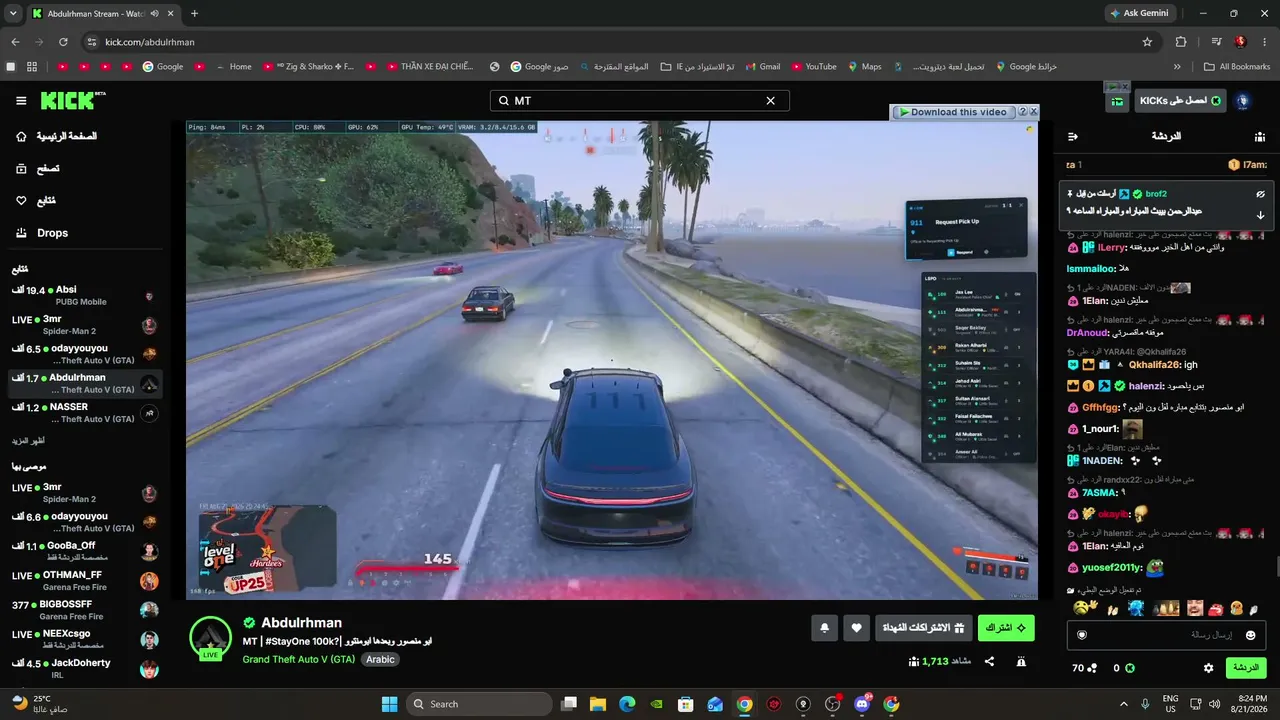Open the All Bookmarks folder
This screenshot has height=720, width=1280.
(x=1236, y=67)
